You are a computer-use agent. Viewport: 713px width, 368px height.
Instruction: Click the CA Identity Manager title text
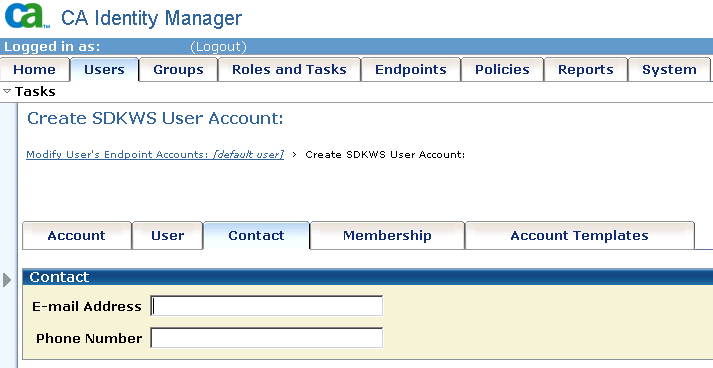[151, 18]
